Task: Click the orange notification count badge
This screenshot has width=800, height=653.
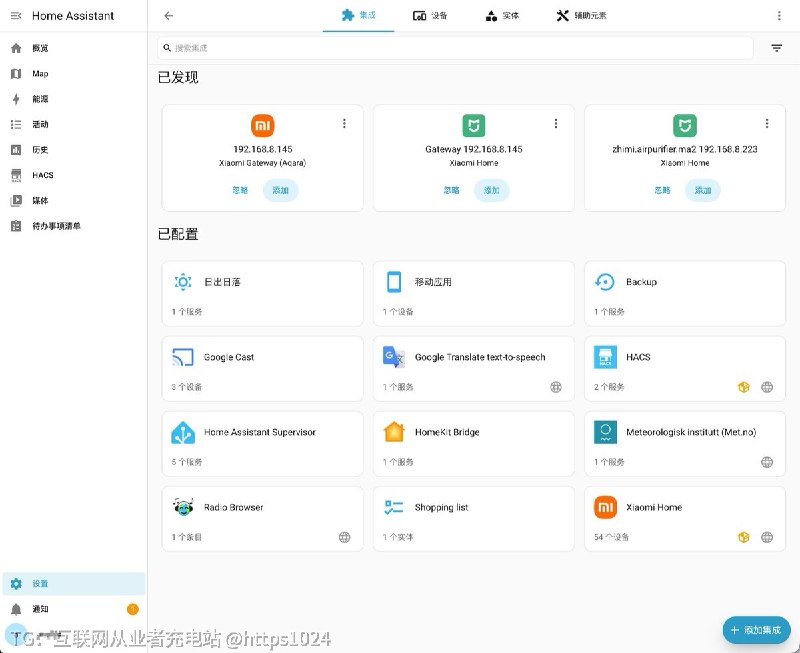Action: [133, 609]
